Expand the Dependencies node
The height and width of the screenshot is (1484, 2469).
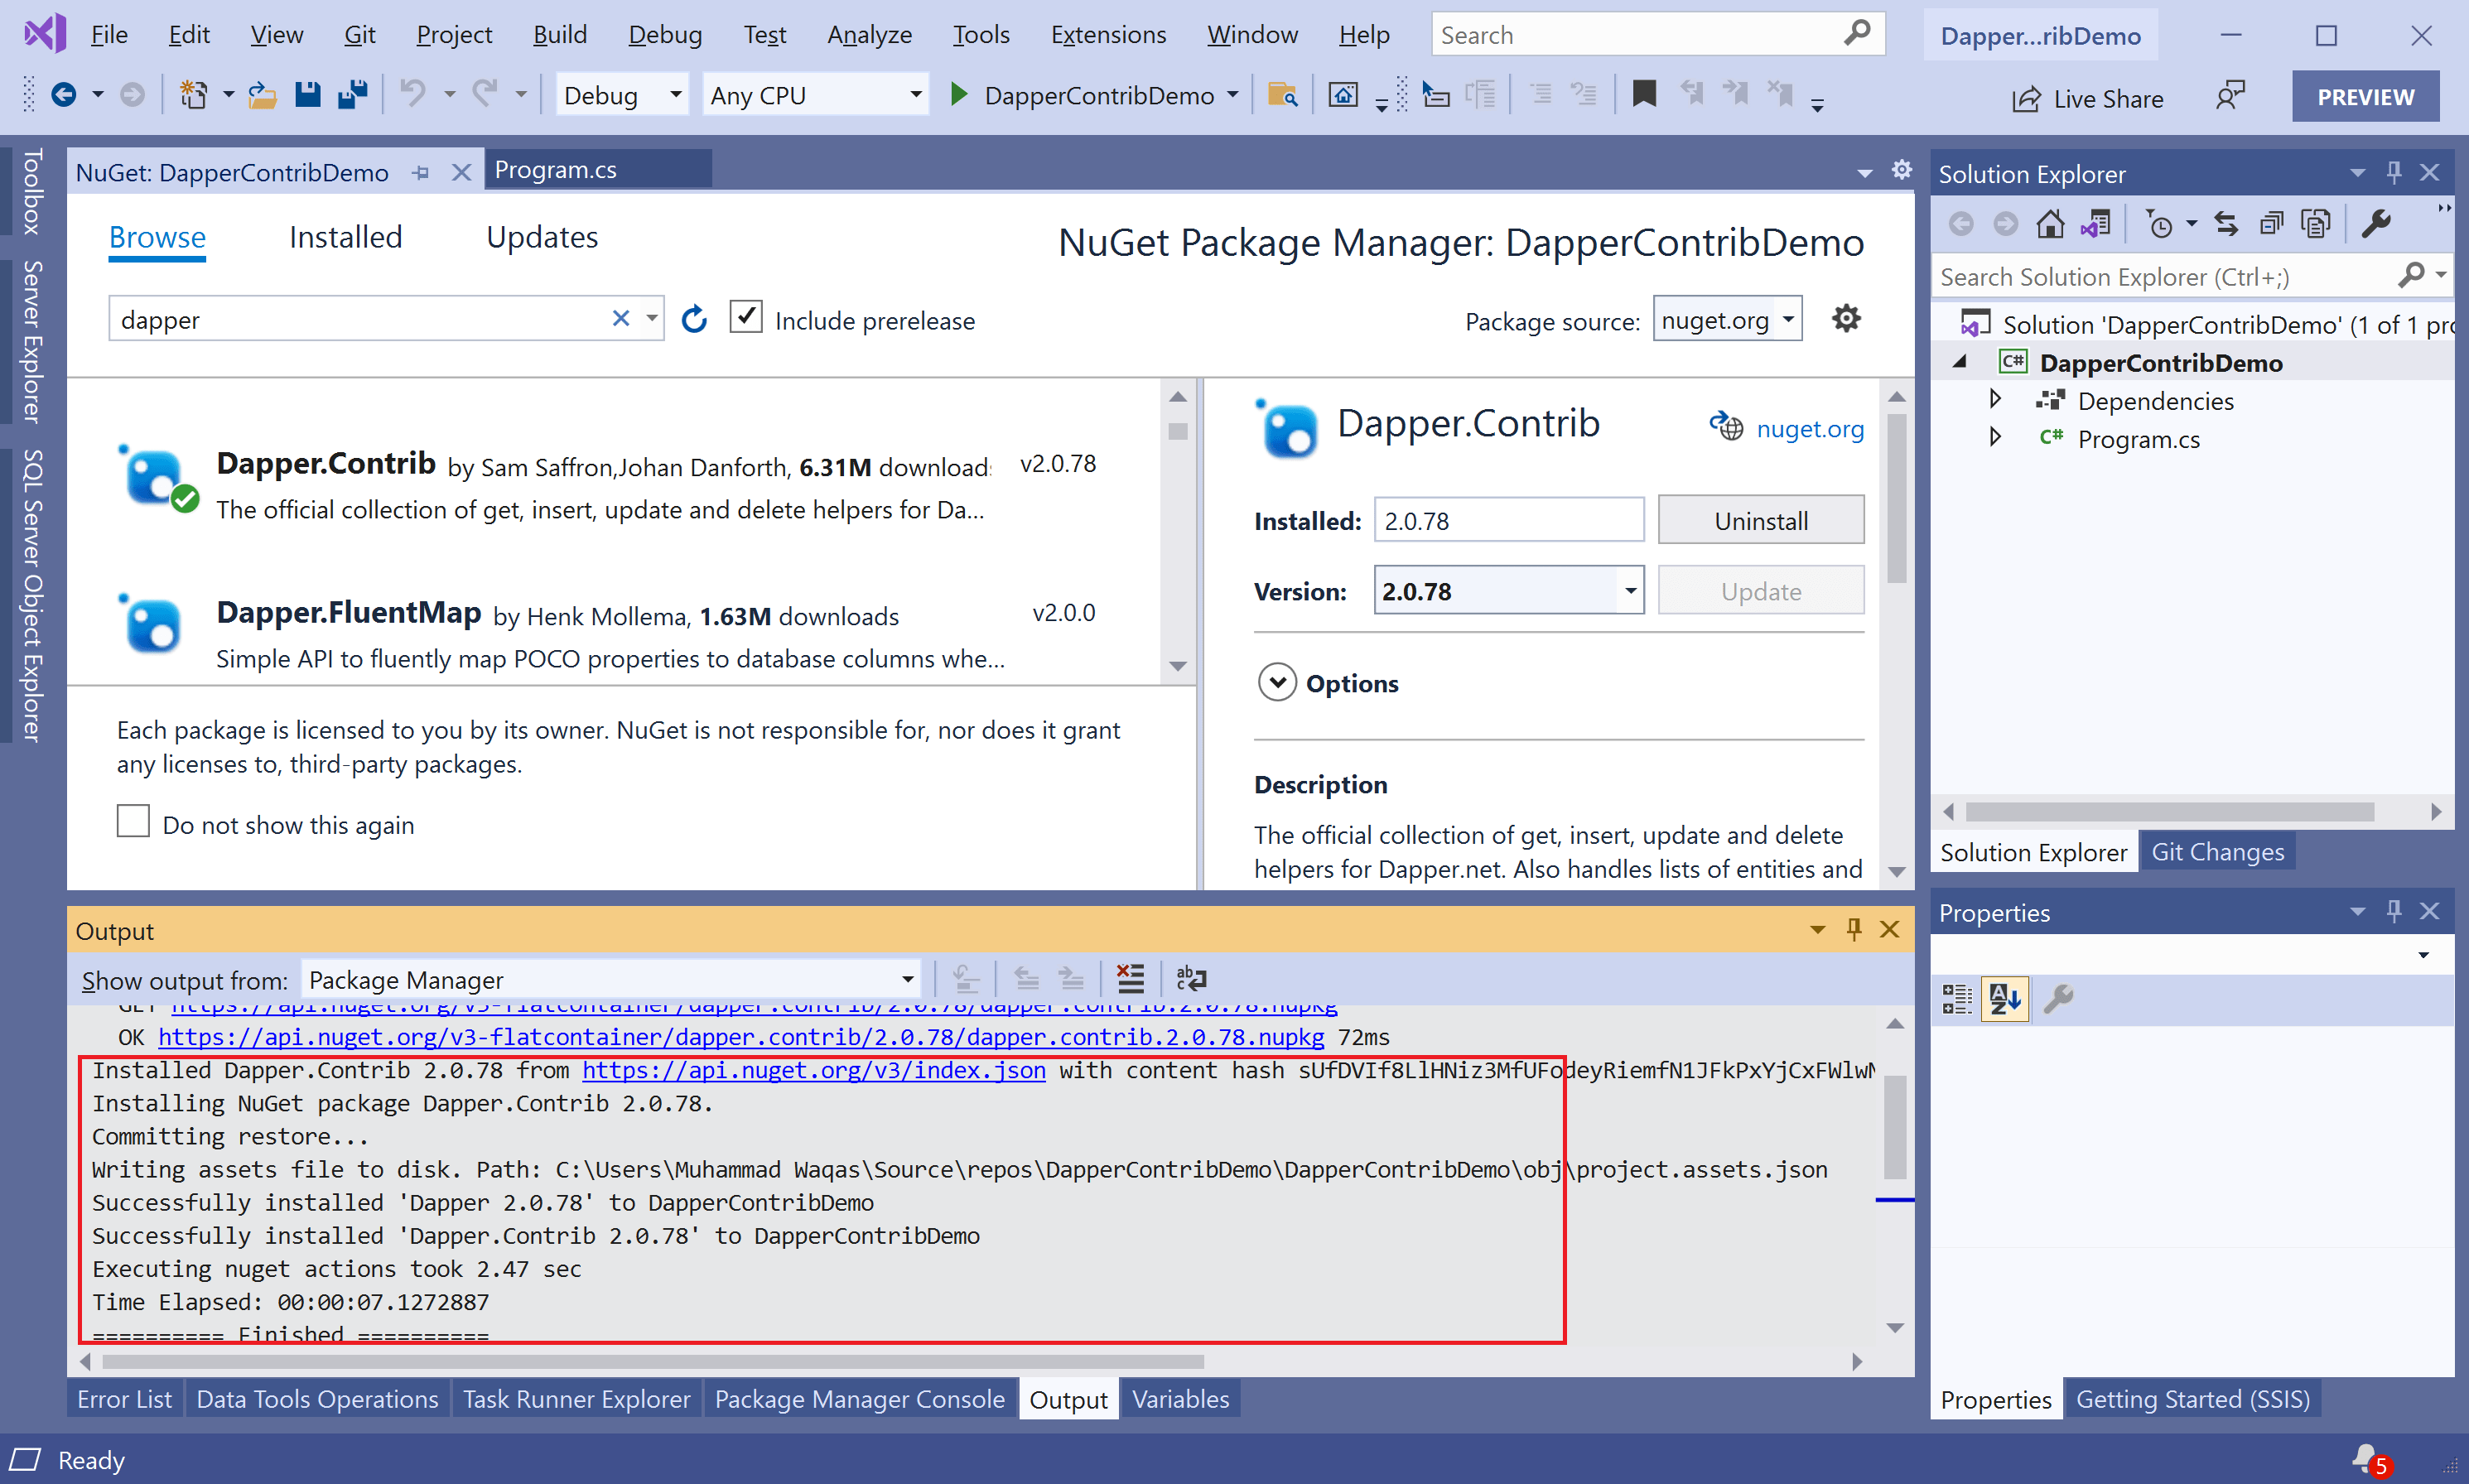pyautogui.click(x=1994, y=400)
